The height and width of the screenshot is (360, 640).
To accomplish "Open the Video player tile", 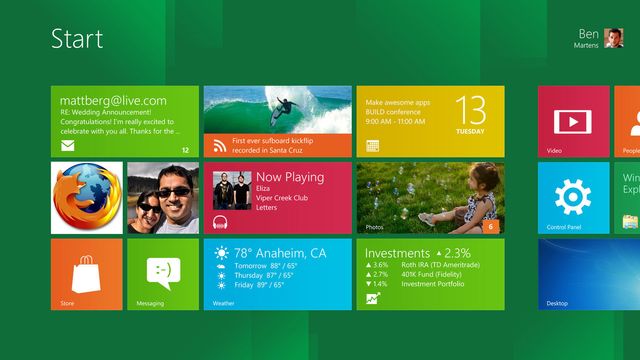I will click(573, 122).
